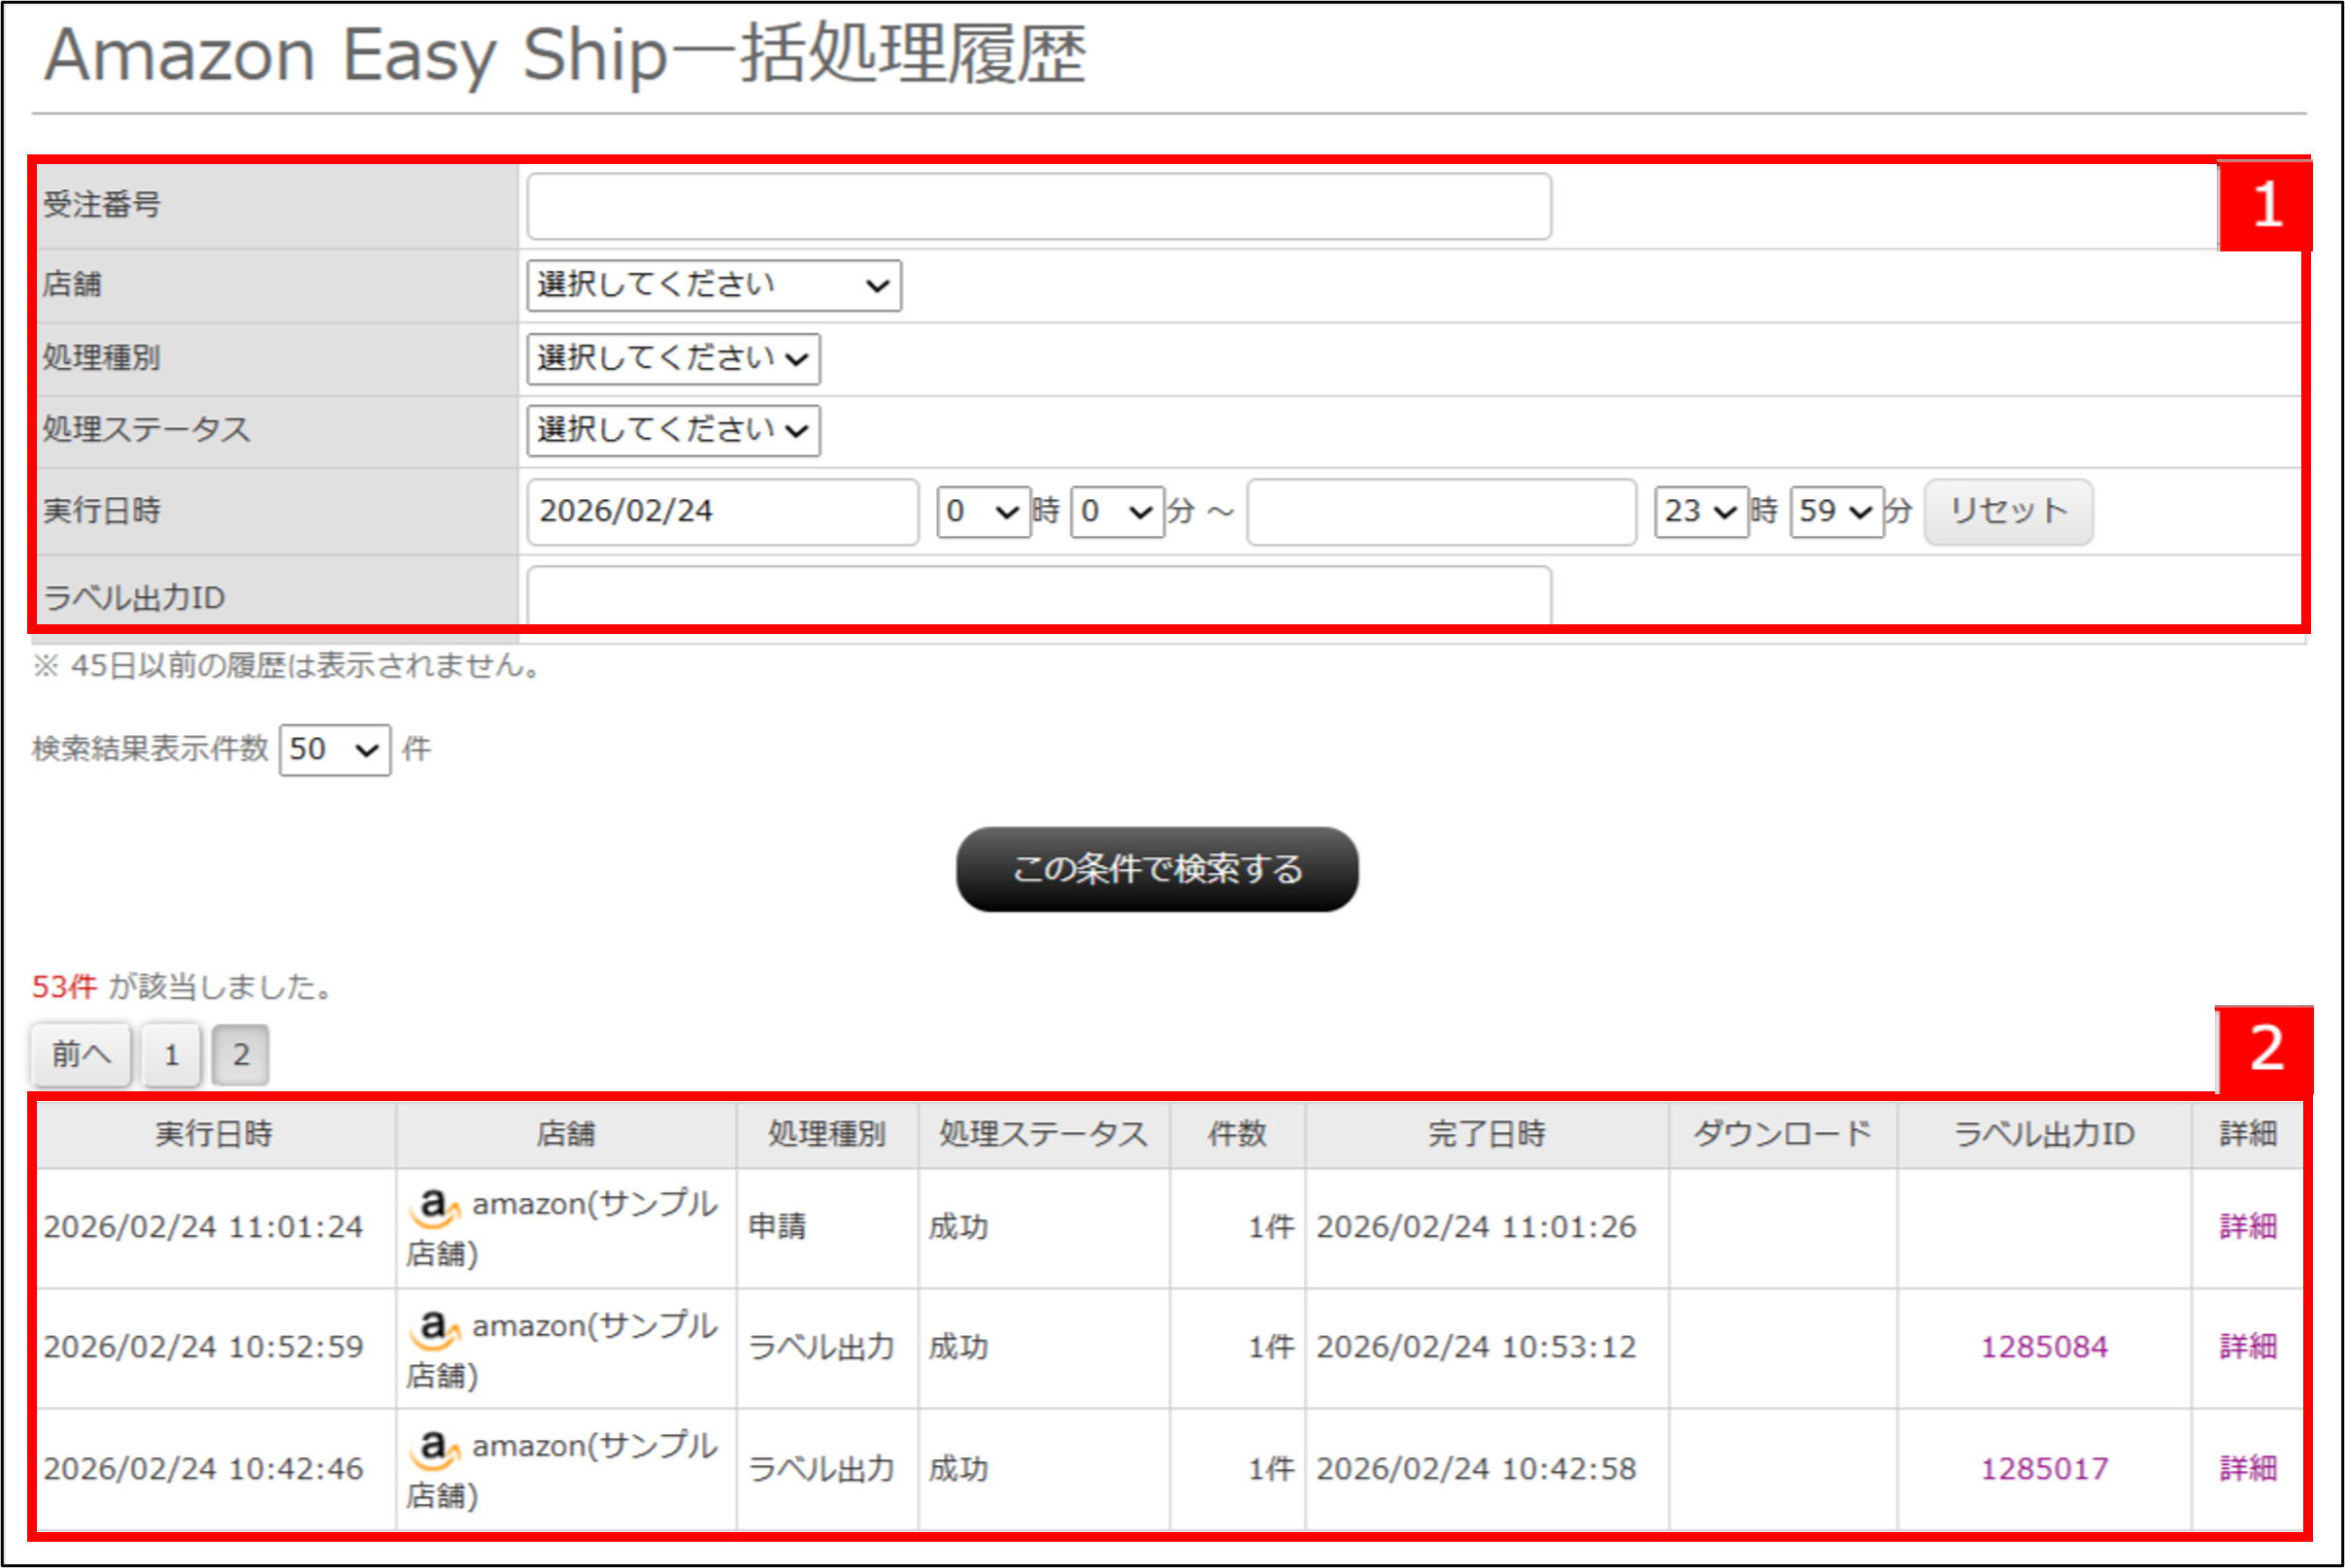The image size is (2345, 1568).
Task: Open 詳細 for the 11:01:24 申請 entry
Action: 2247,1226
